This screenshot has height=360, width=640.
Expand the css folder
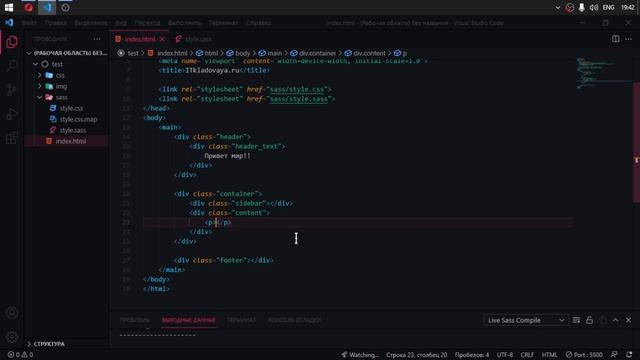(67, 75)
